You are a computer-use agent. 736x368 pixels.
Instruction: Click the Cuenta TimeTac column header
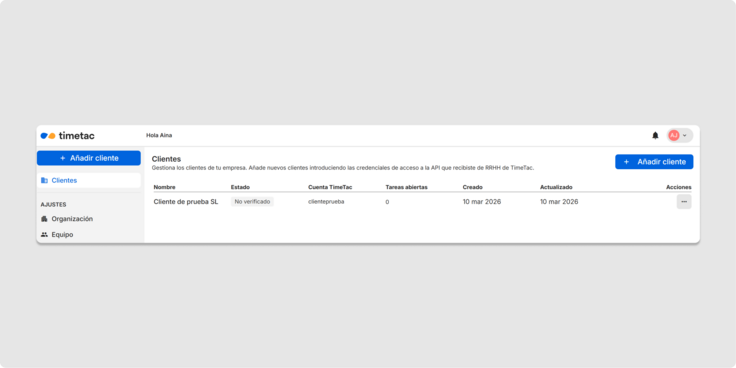click(x=330, y=187)
